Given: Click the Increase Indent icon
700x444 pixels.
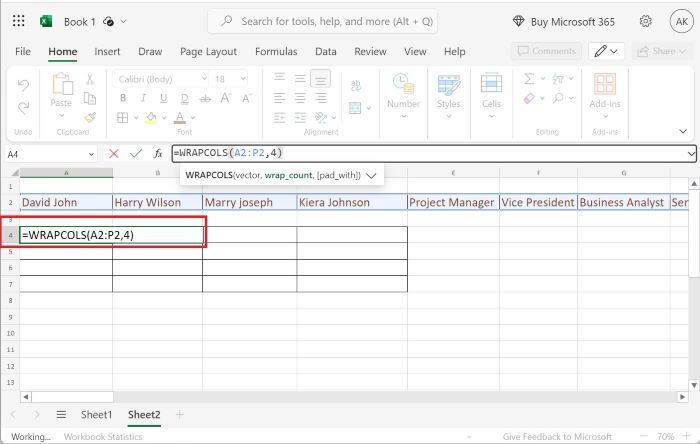Looking at the screenshot, I should coord(300,117).
